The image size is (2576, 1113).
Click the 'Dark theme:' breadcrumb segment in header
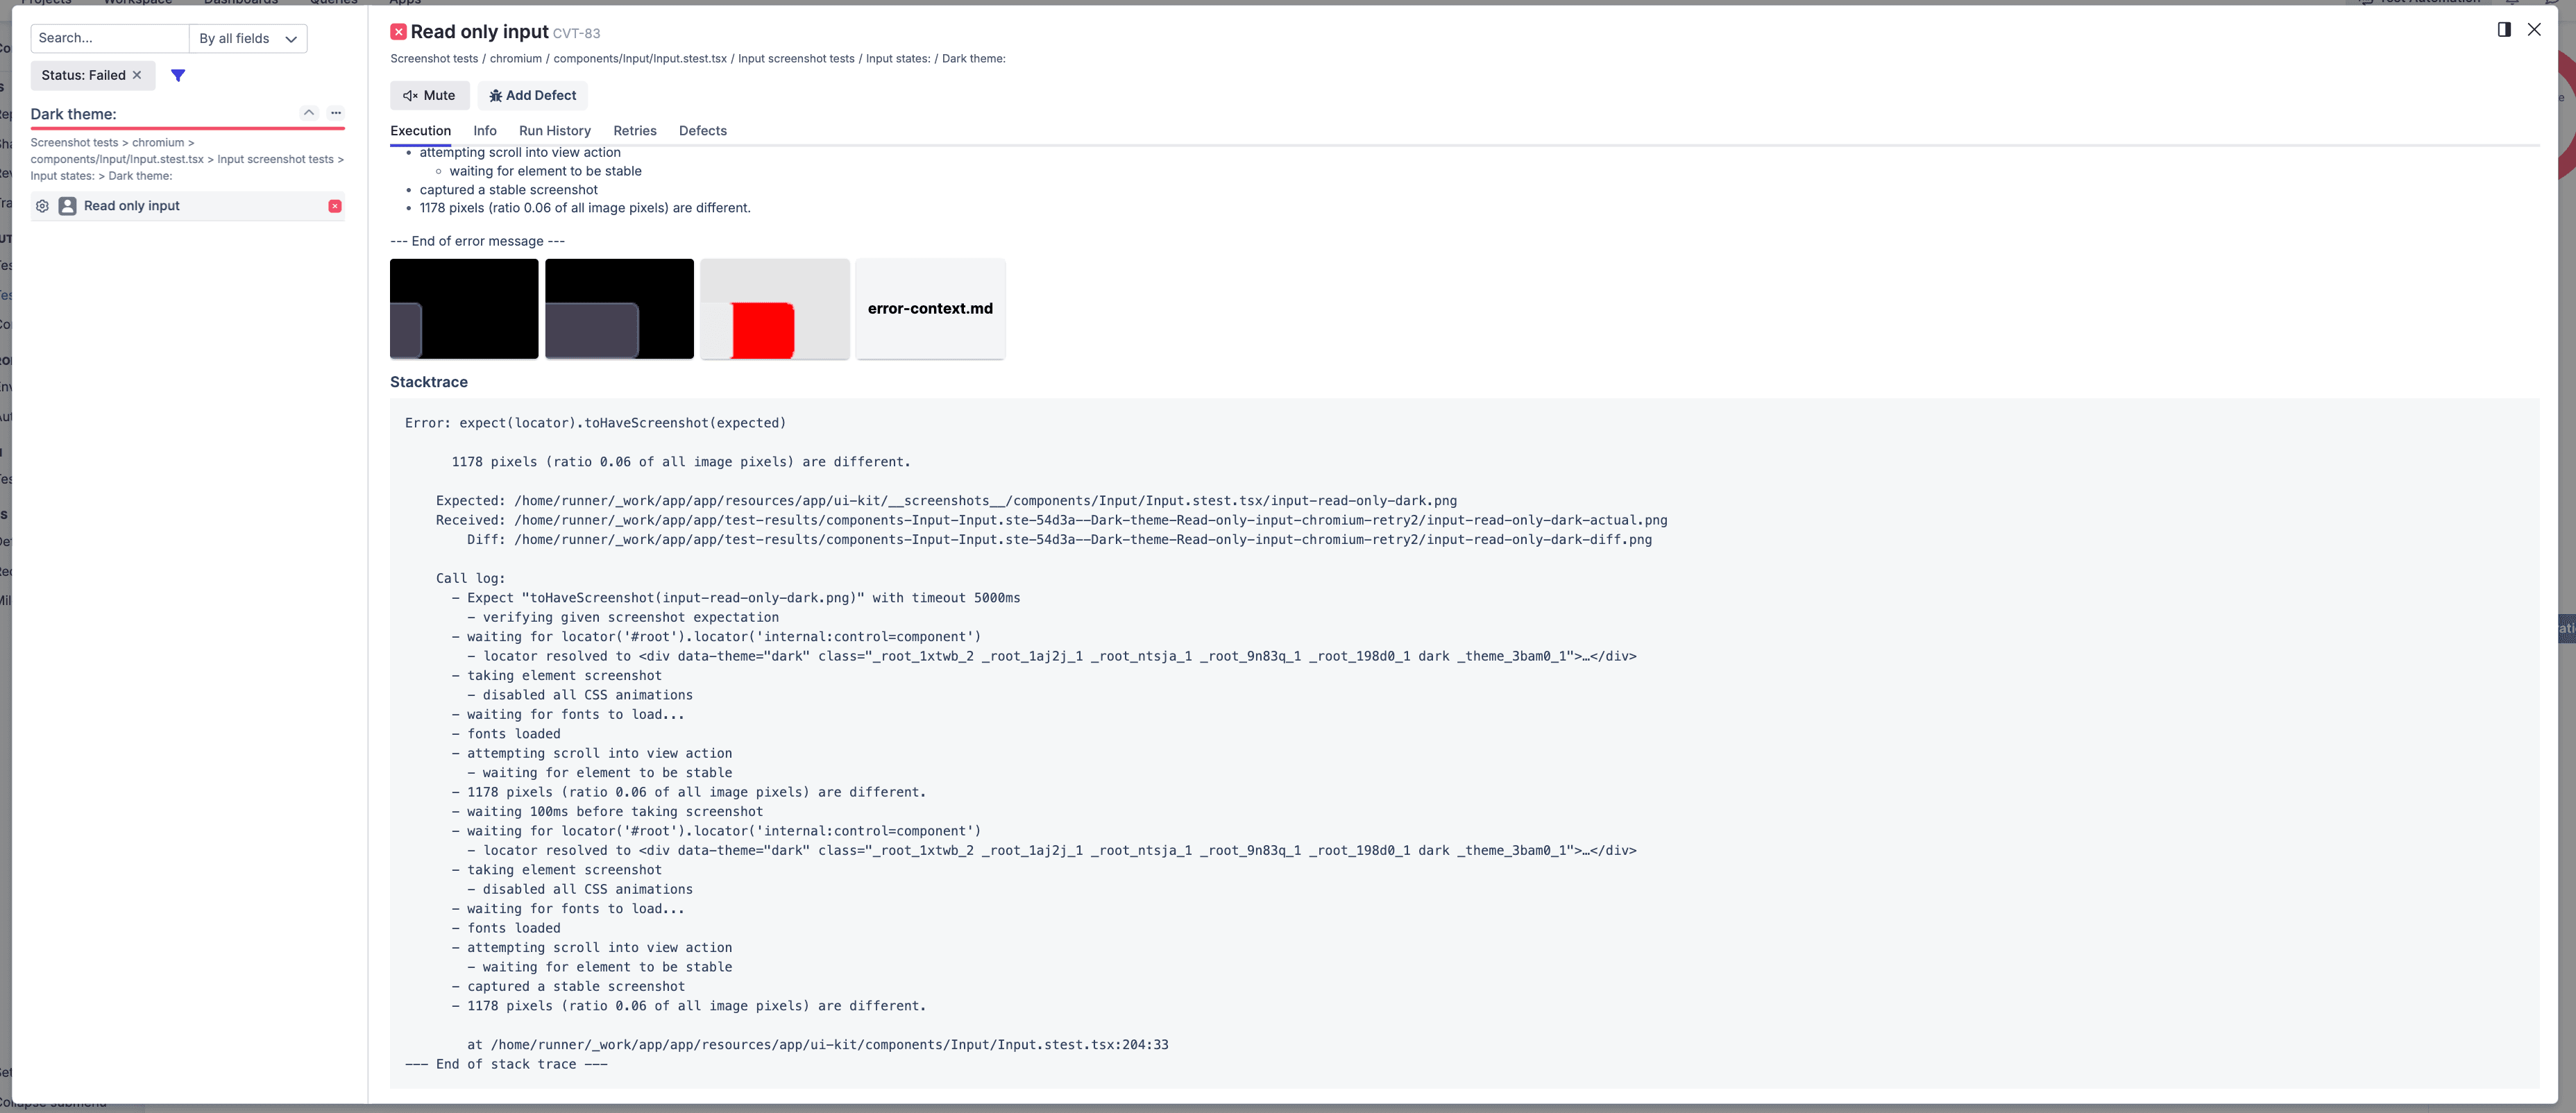pyautogui.click(x=973, y=59)
